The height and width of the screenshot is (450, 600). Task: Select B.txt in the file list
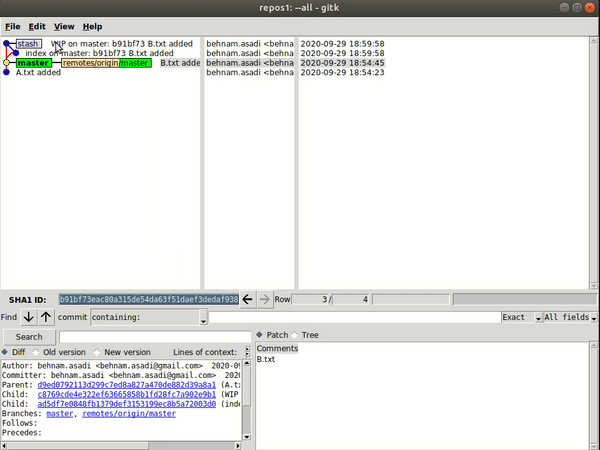coord(266,359)
